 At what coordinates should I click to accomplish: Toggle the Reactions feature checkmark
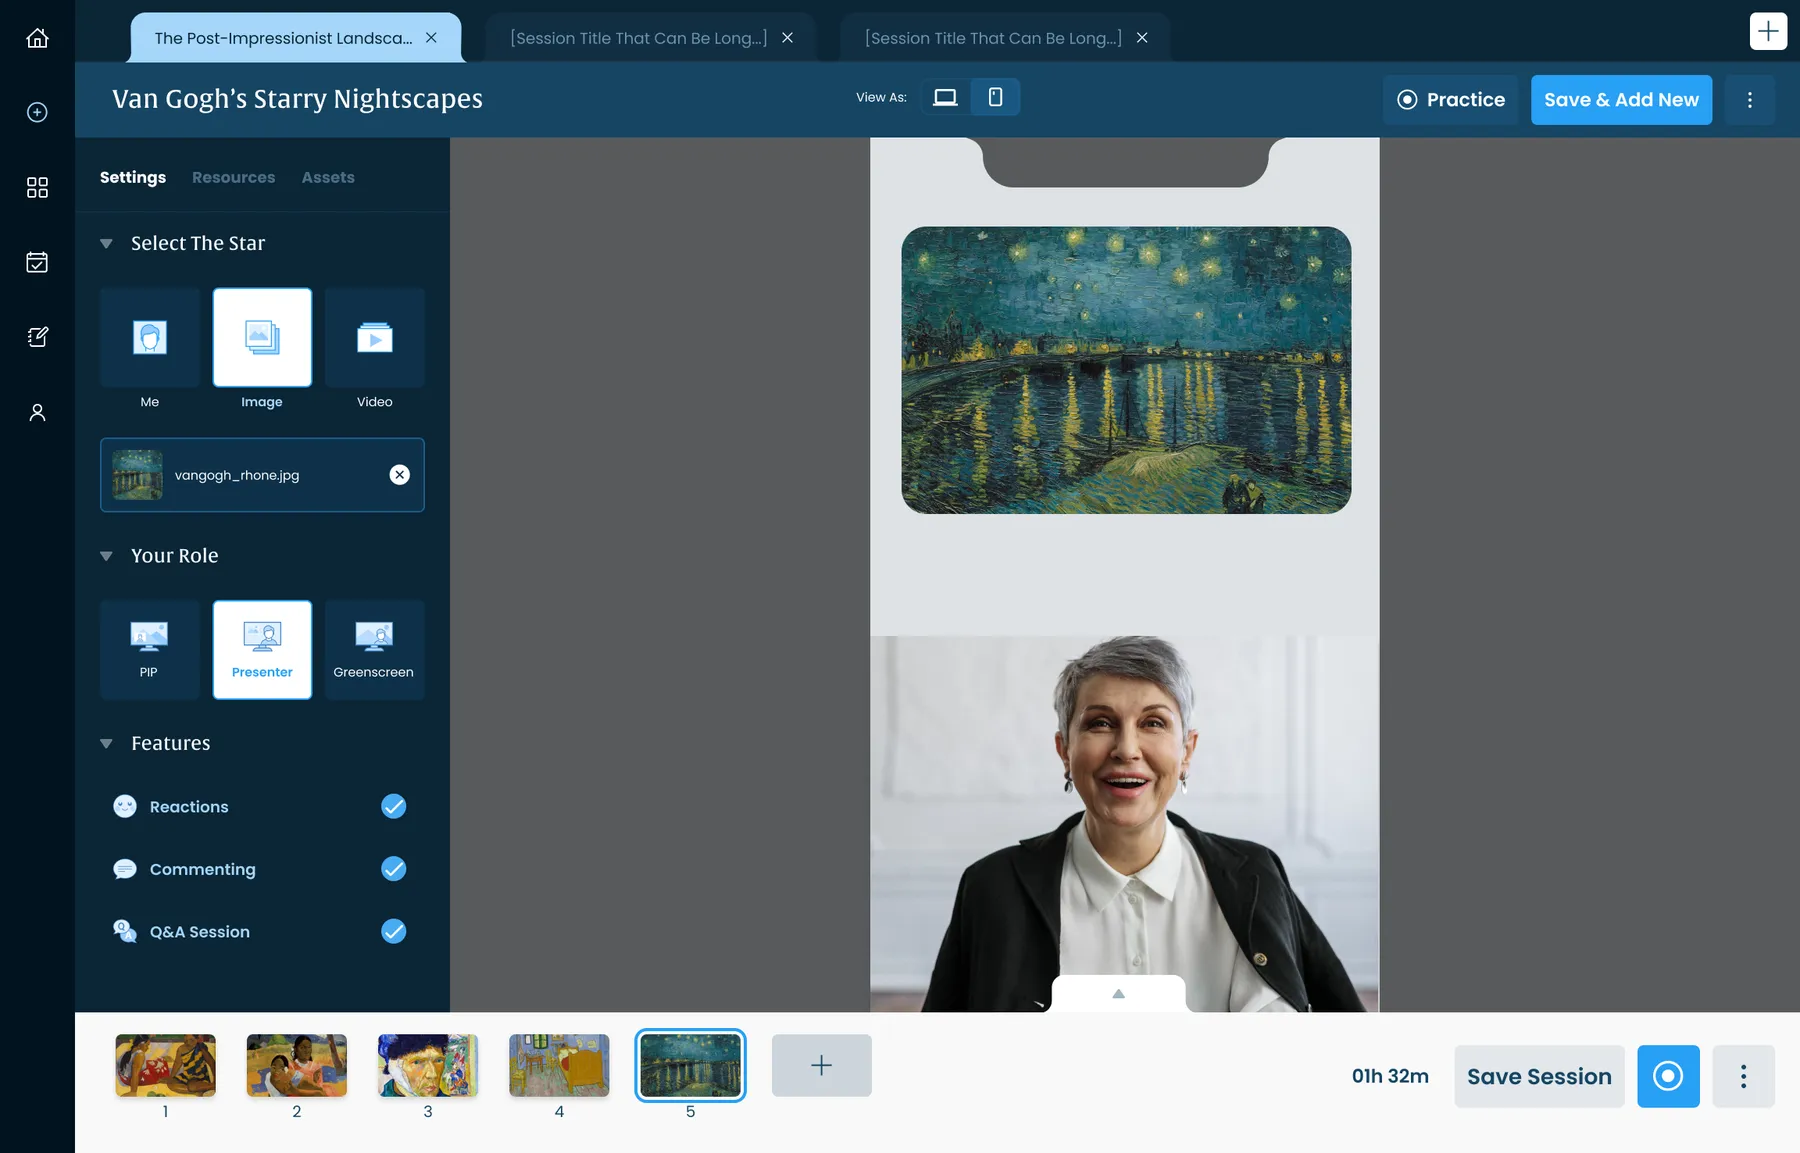[394, 806]
